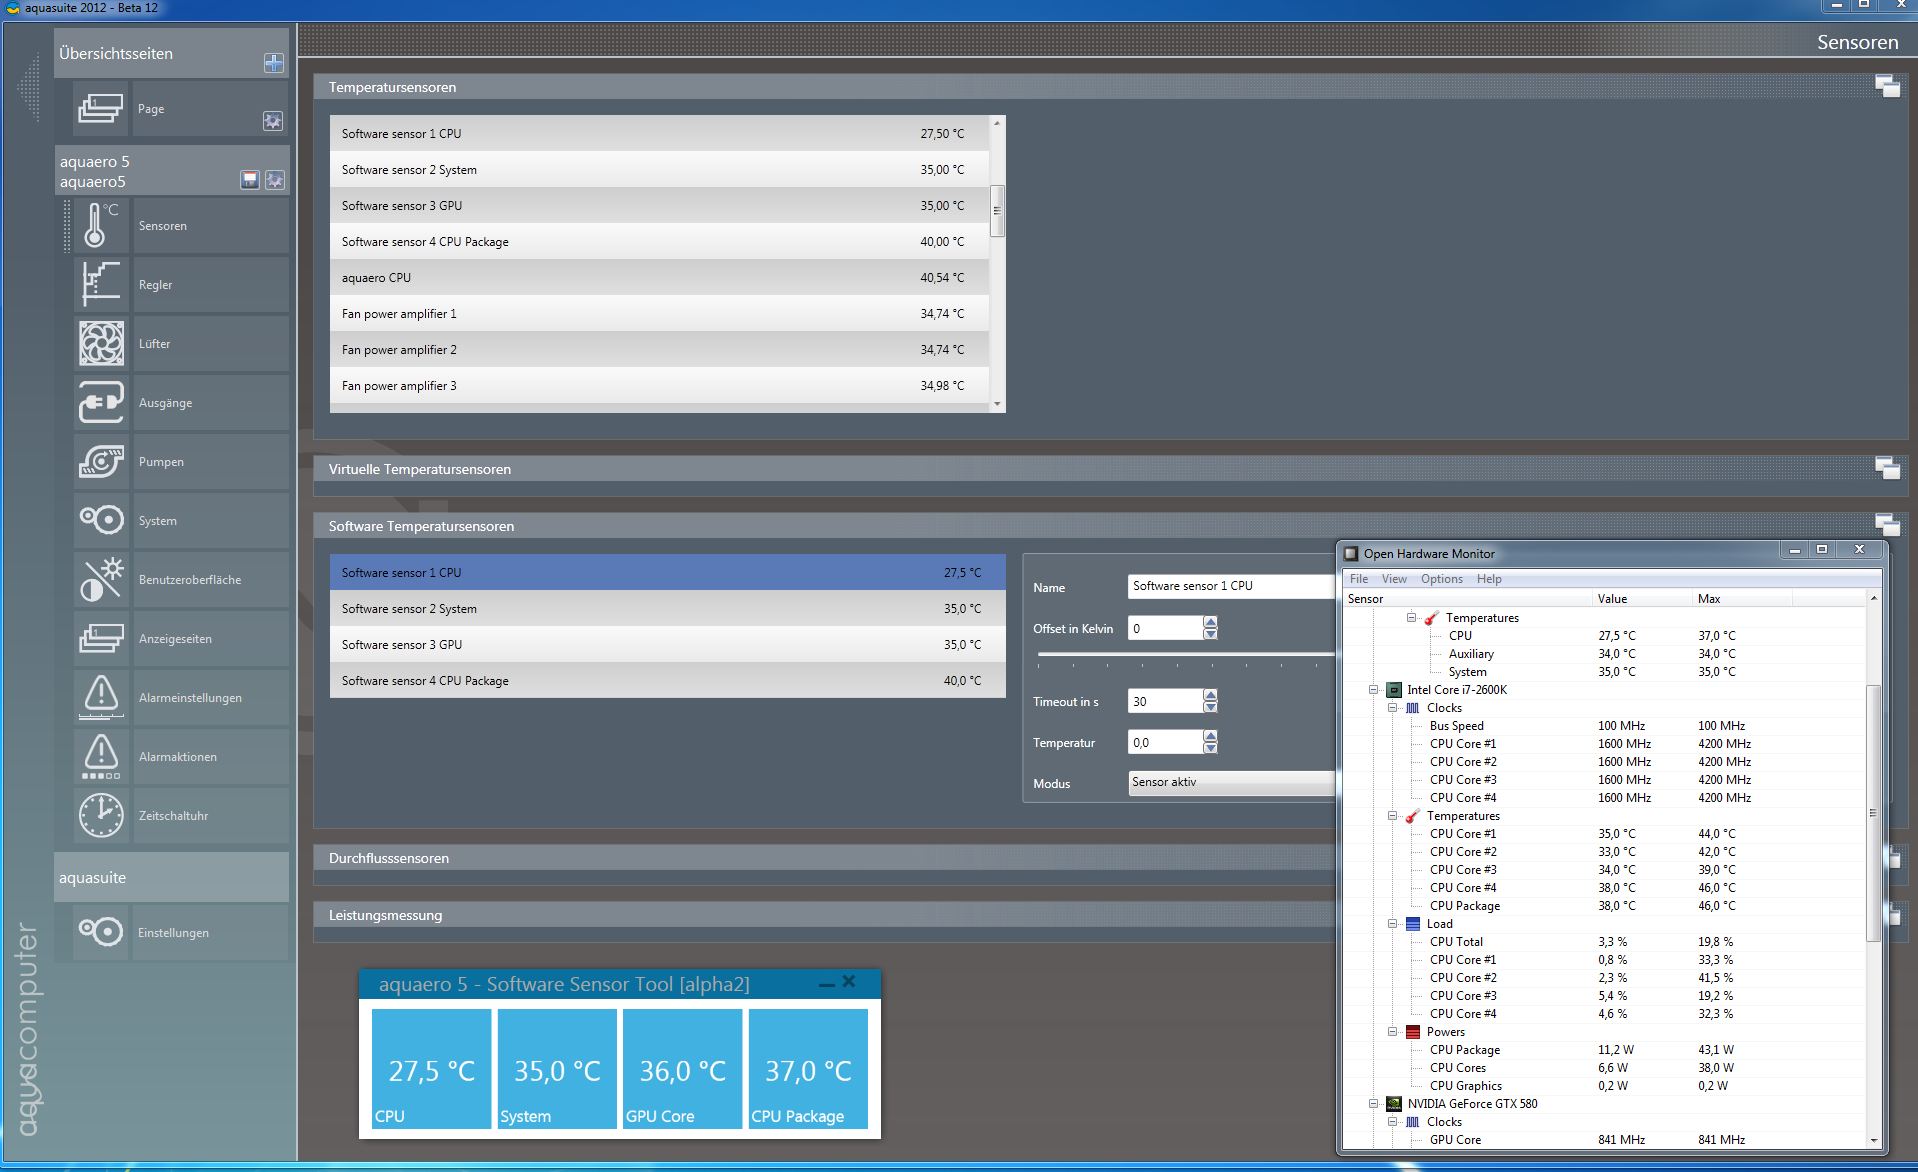Open the Alarmeinstellungen warning icon

(100, 698)
